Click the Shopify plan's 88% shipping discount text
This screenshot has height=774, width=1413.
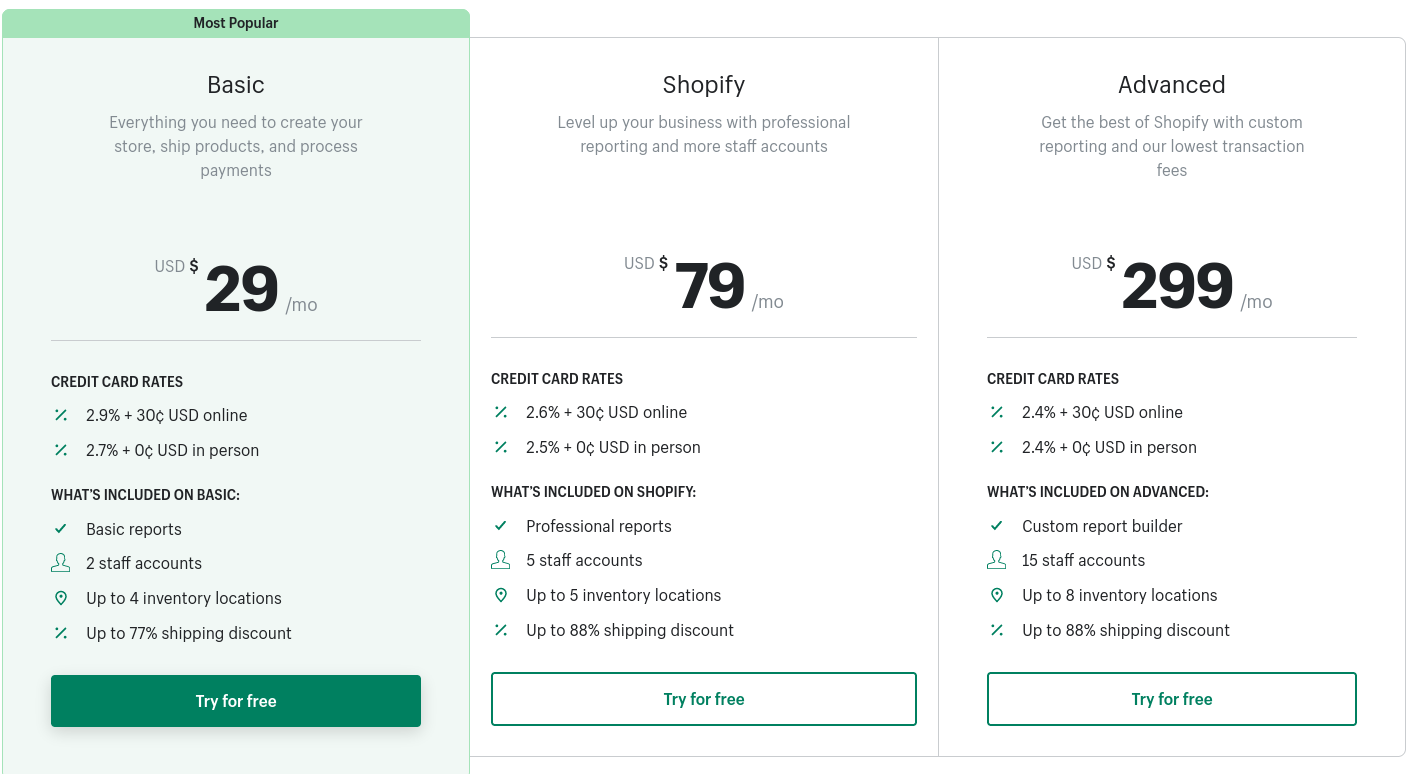(x=630, y=630)
